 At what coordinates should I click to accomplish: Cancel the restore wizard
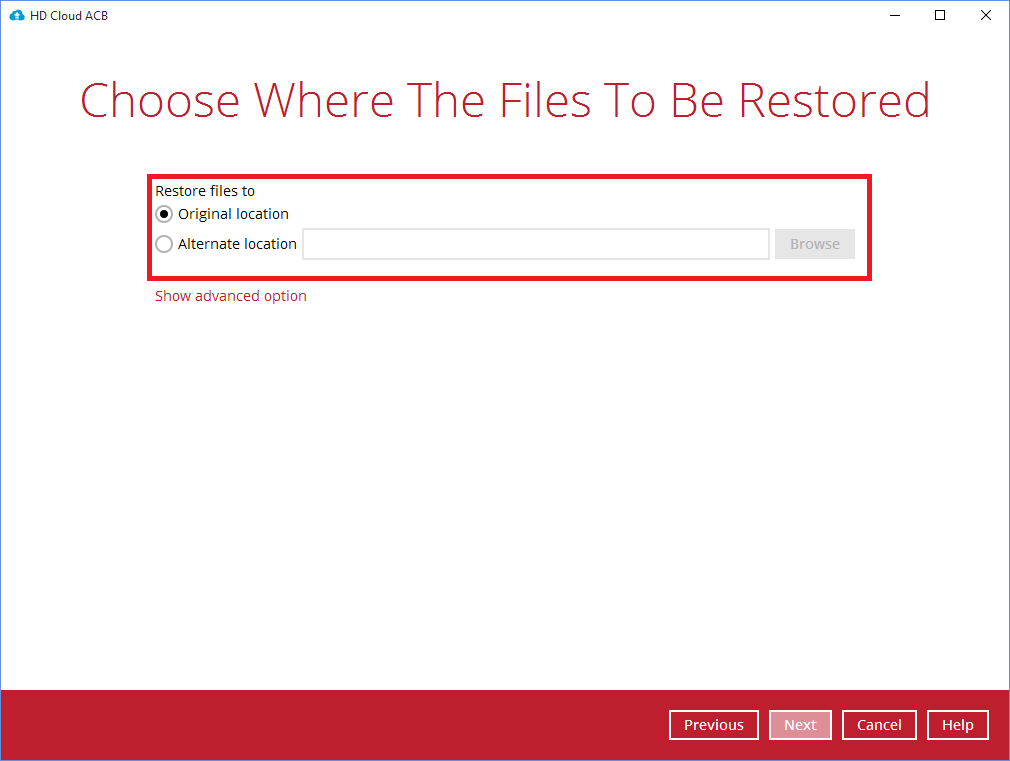click(x=879, y=725)
